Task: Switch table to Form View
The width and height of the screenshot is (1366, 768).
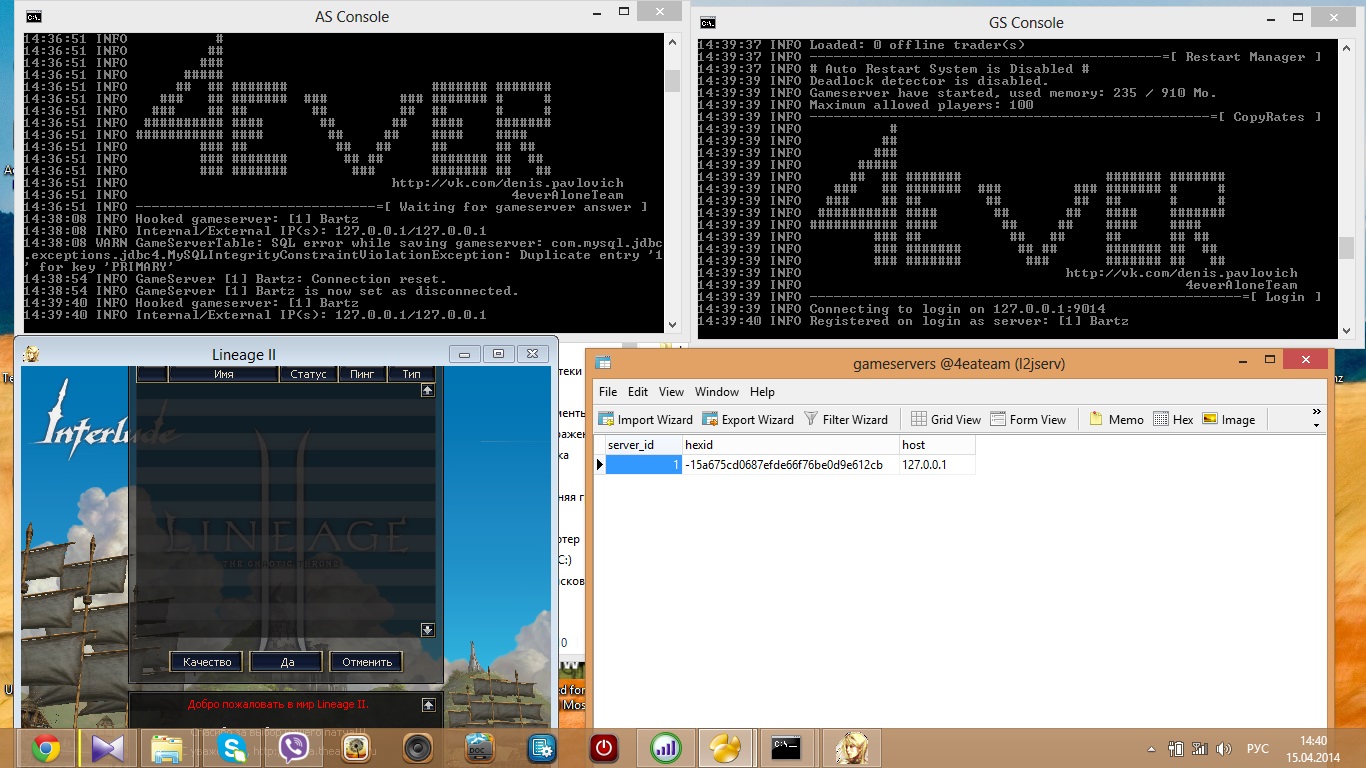Action: [x=1028, y=419]
